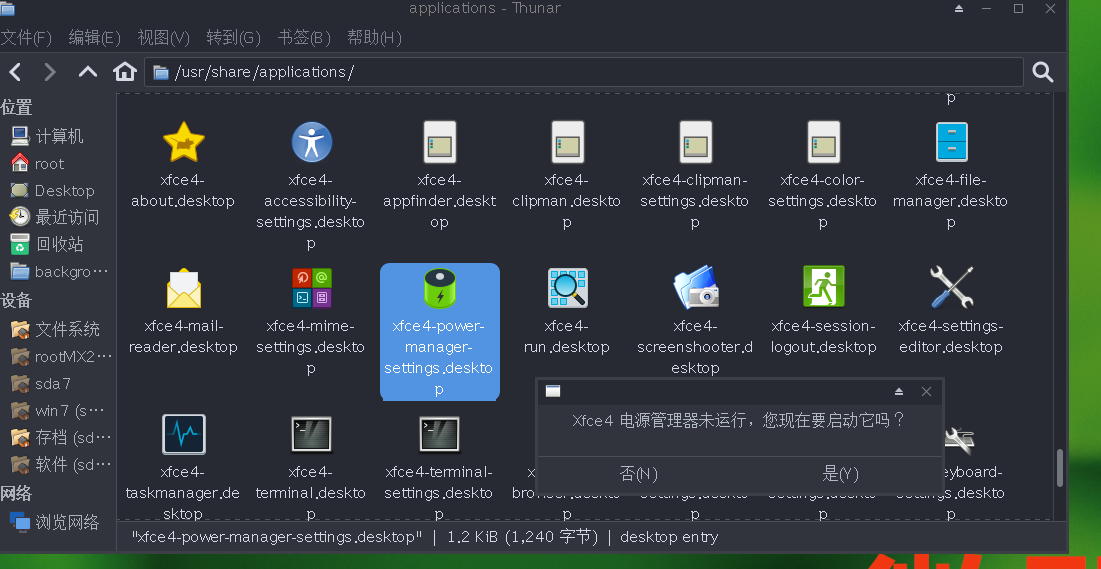The width and height of the screenshot is (1101, 569).
Task: Select the xfce4-terminal-settings.desktop icon
Action: tap(440, 434)
